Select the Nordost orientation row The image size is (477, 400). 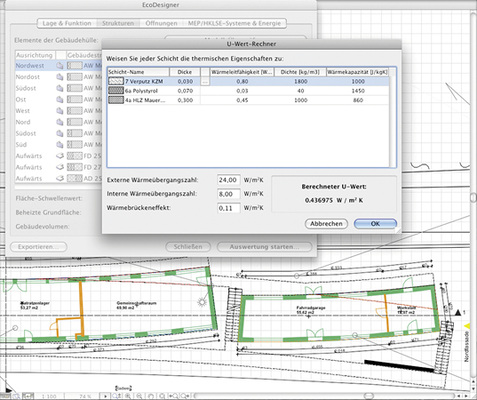[x=58, y=77]
